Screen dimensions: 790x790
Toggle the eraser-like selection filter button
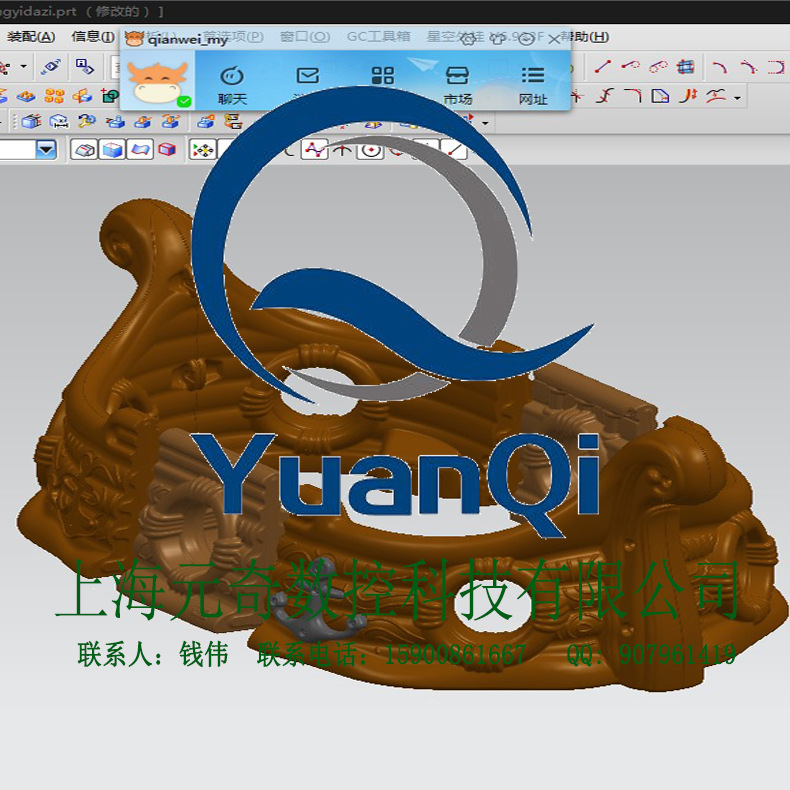tap(84, 150)
